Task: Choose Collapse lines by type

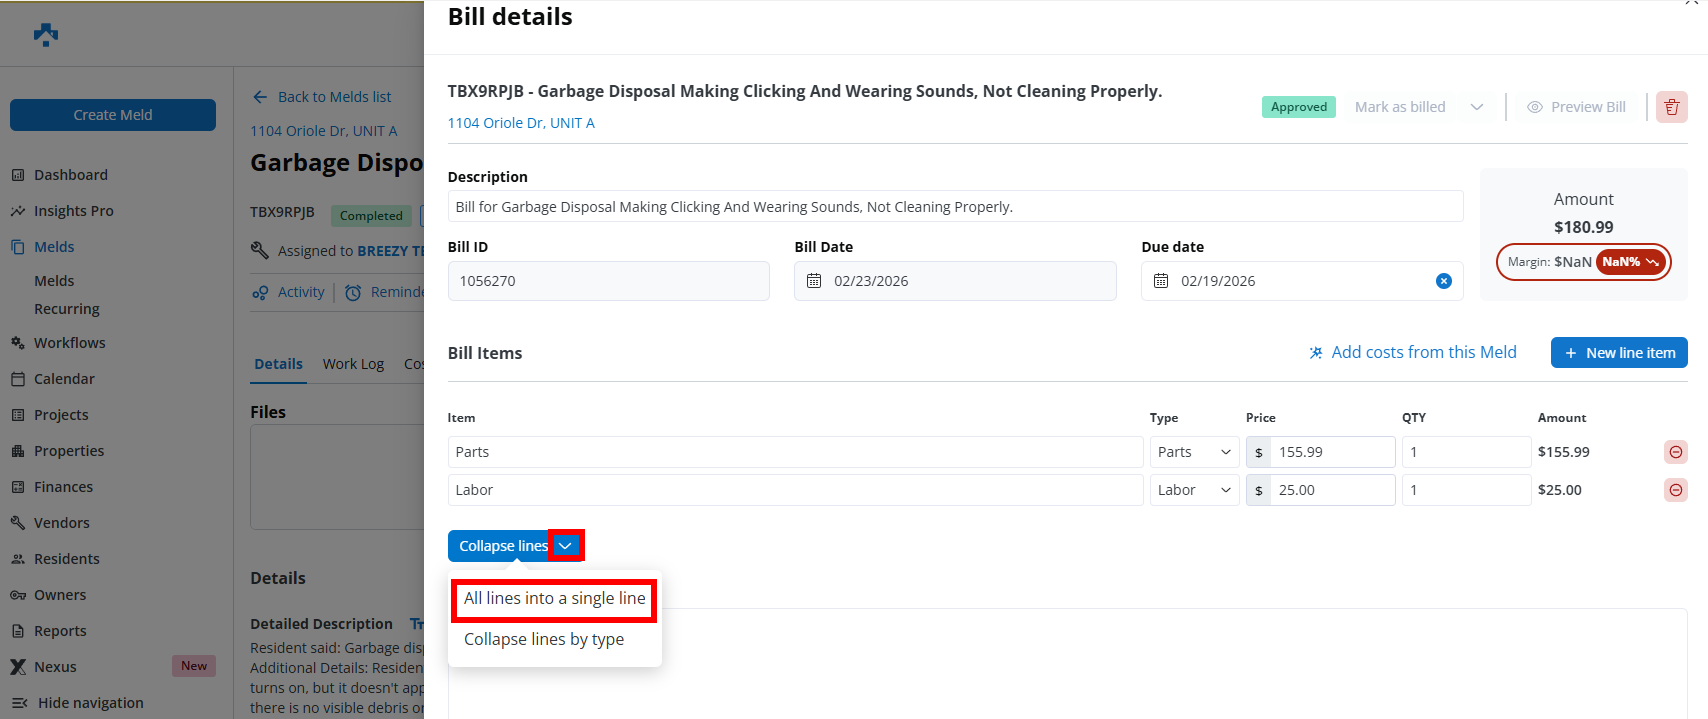Action: (x=544, y=640)
